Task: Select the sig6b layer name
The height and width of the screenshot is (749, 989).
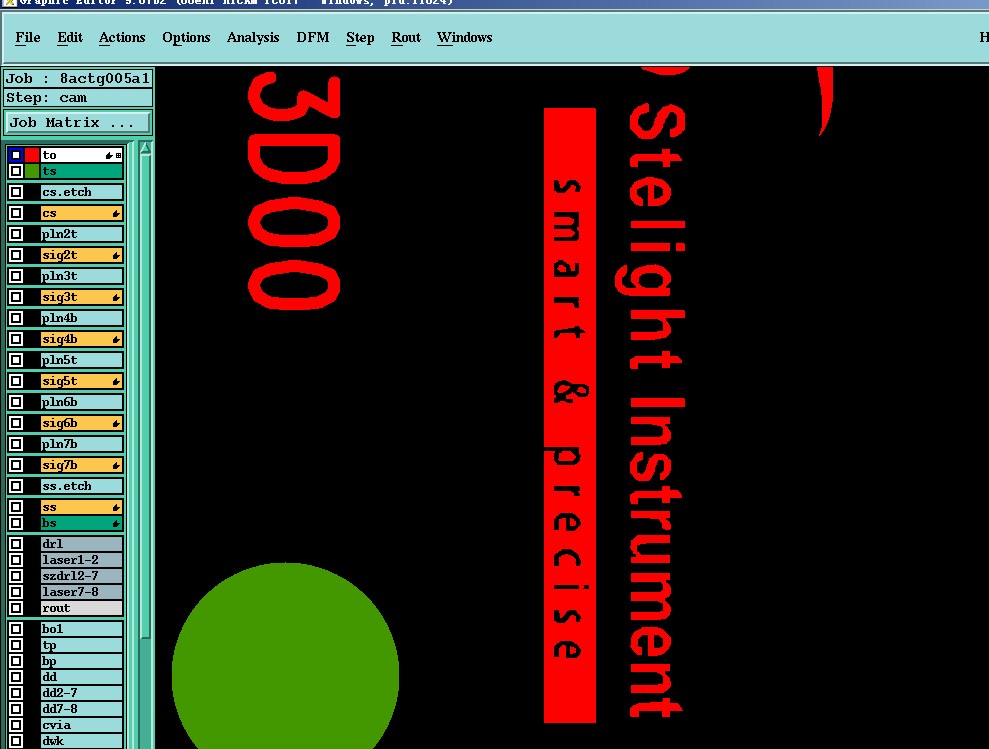Action: 81,423
